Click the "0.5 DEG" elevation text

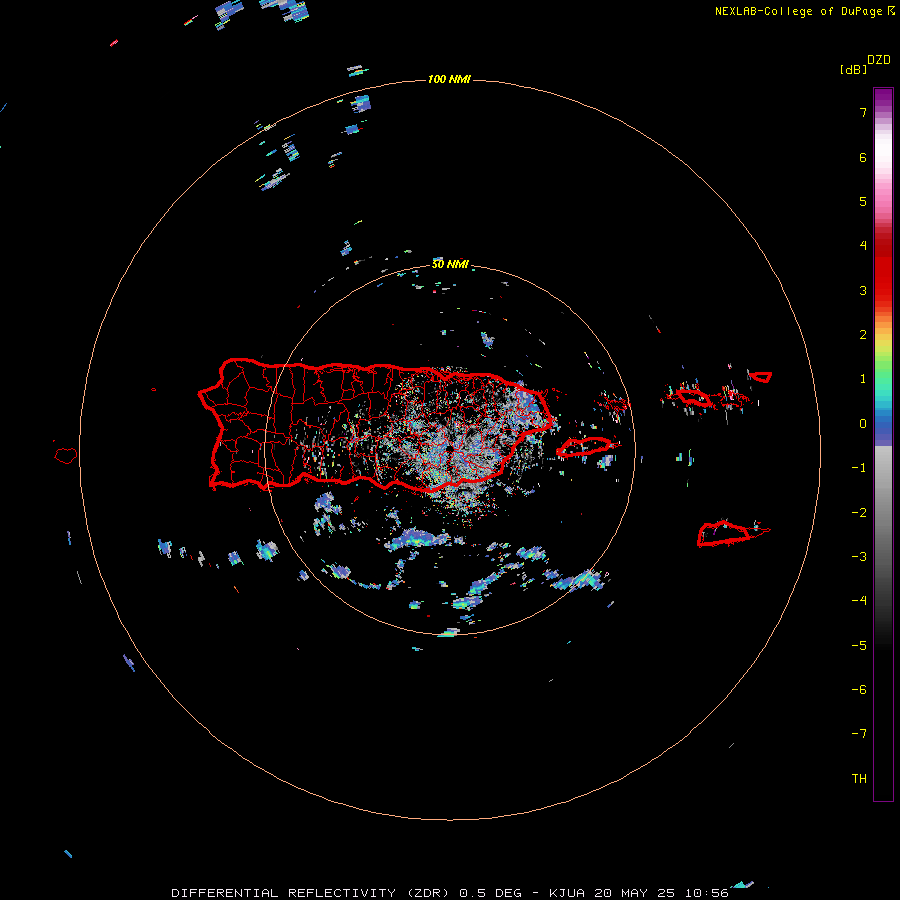click(491, 893)
